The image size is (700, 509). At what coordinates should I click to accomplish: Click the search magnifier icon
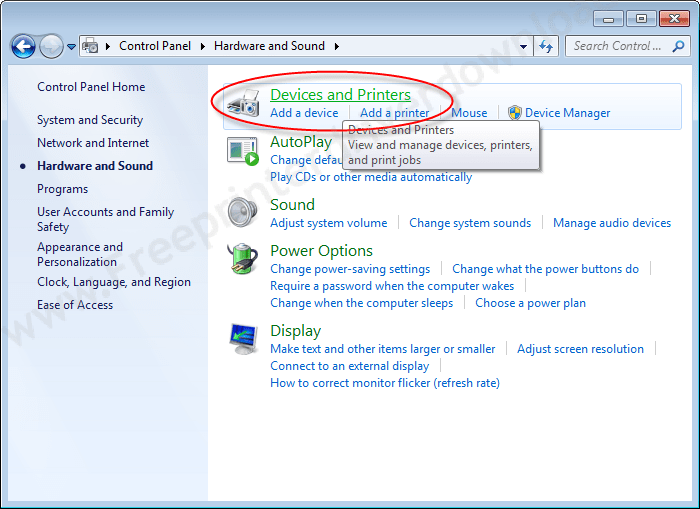click(679, 46)
